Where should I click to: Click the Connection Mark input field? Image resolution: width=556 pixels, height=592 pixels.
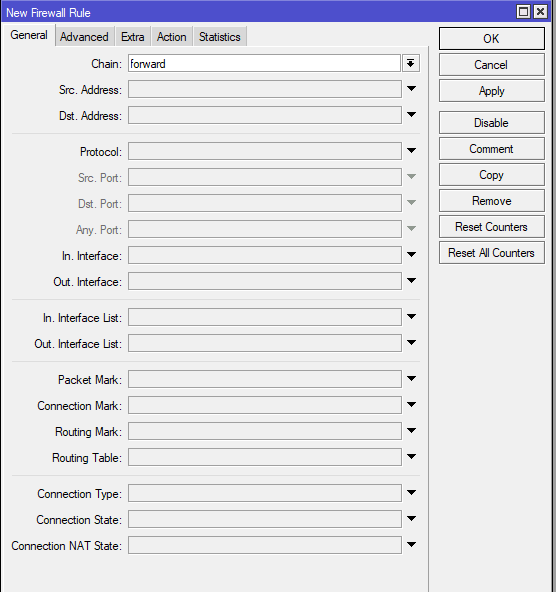tap(265, 405)
